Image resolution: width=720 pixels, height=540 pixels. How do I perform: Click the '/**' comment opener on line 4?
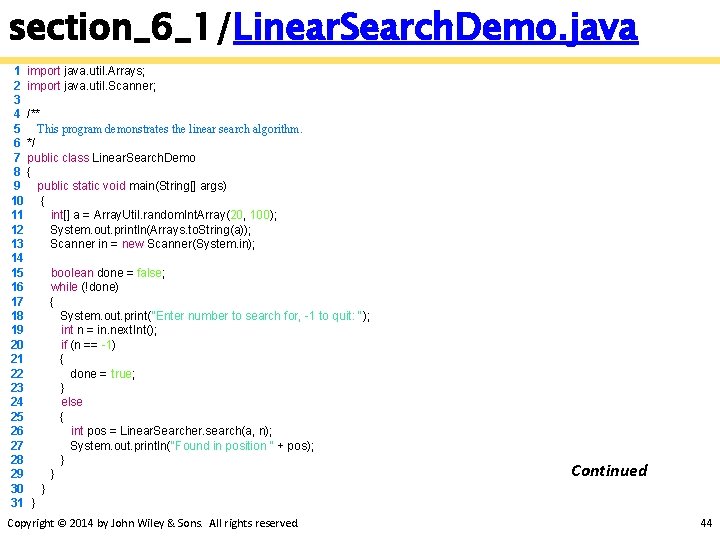[33, 113]
